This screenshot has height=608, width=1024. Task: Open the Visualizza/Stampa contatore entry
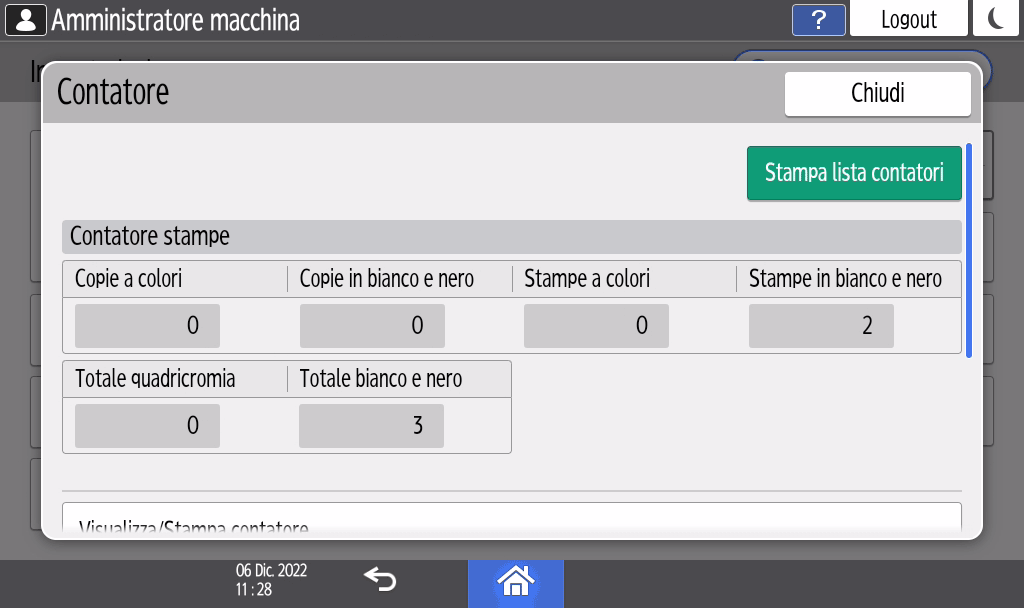tap(511, 520)
